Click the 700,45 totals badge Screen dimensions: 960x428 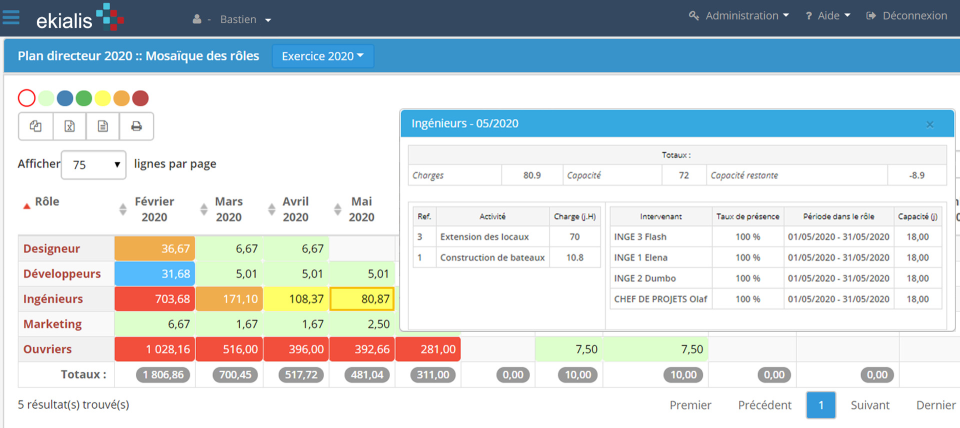click(236, 375)
